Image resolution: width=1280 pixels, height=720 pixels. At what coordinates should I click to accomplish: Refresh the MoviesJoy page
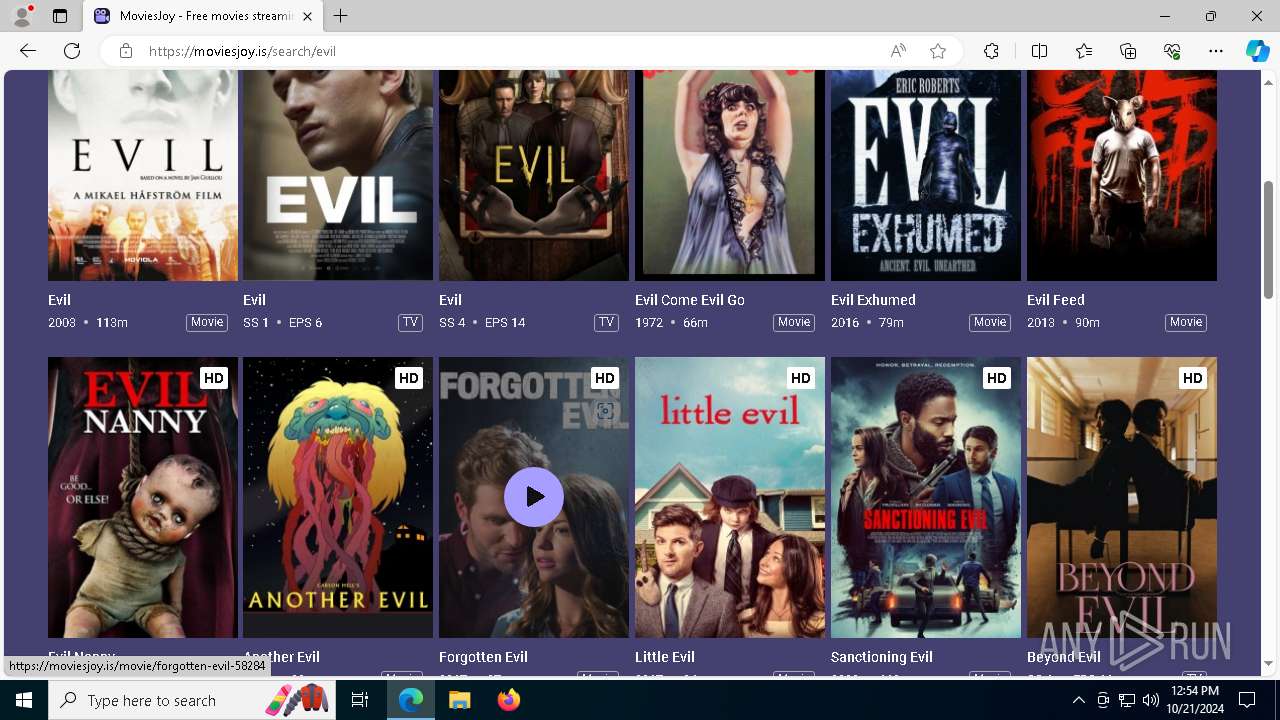point(72,51)
